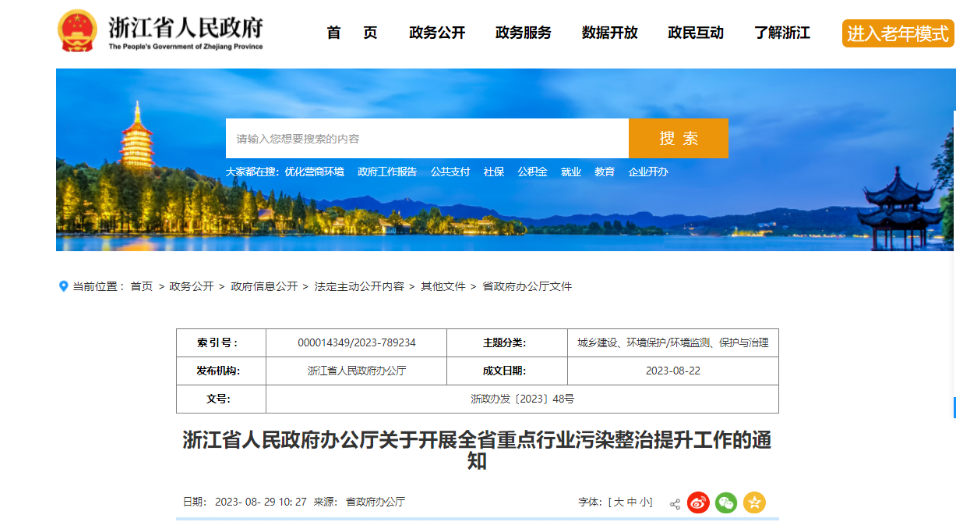974x526 pixels.
Task: Click the blue location pin icon
Action: point(64,286)
